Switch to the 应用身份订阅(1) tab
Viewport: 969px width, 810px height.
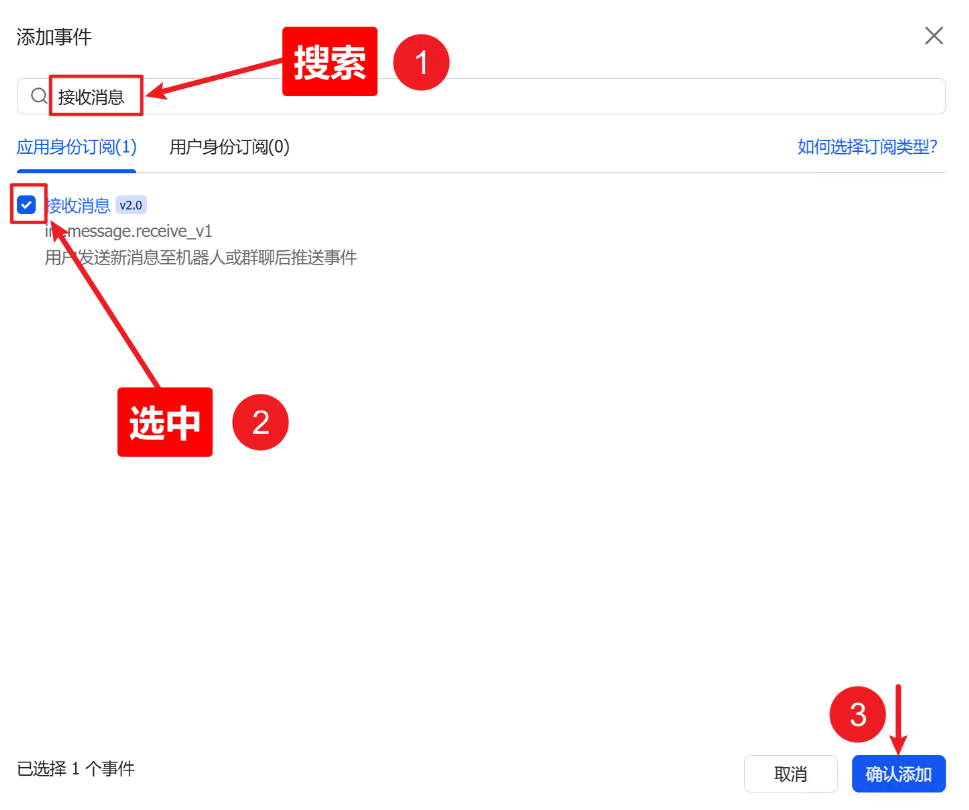pyautogui.click(x=77, y=147)
